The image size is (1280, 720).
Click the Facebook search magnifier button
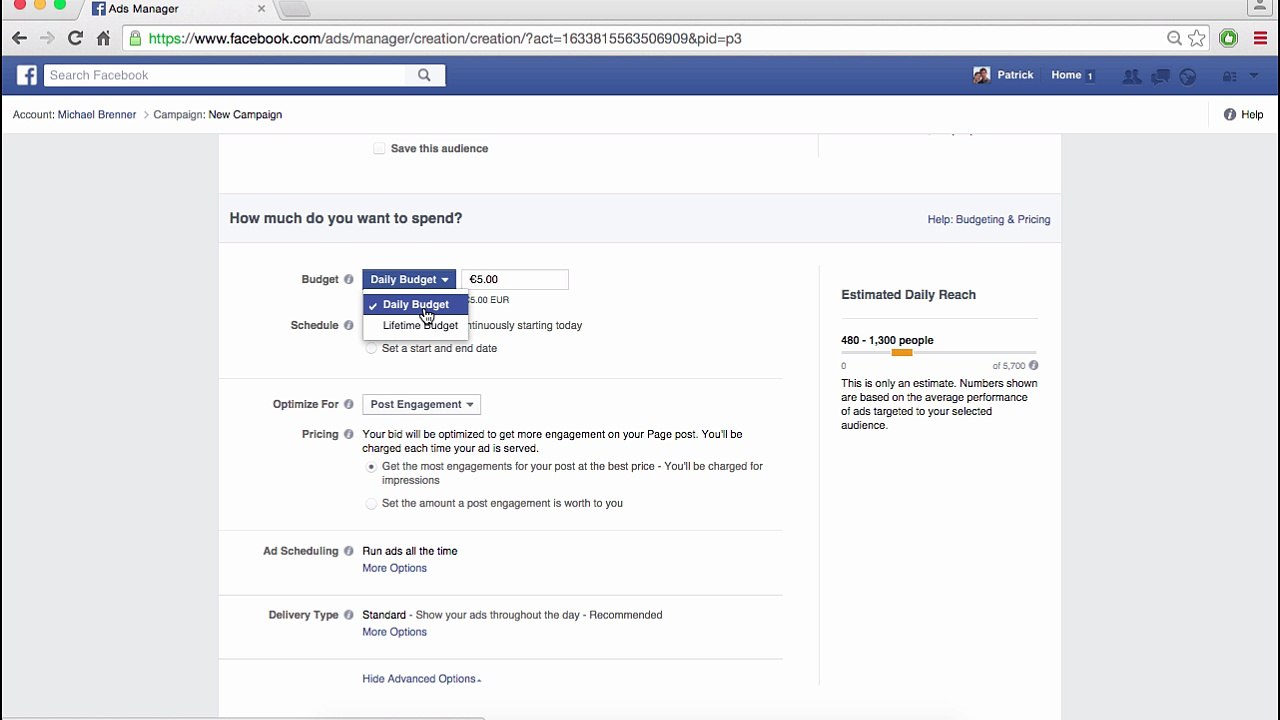pos(424,75)
